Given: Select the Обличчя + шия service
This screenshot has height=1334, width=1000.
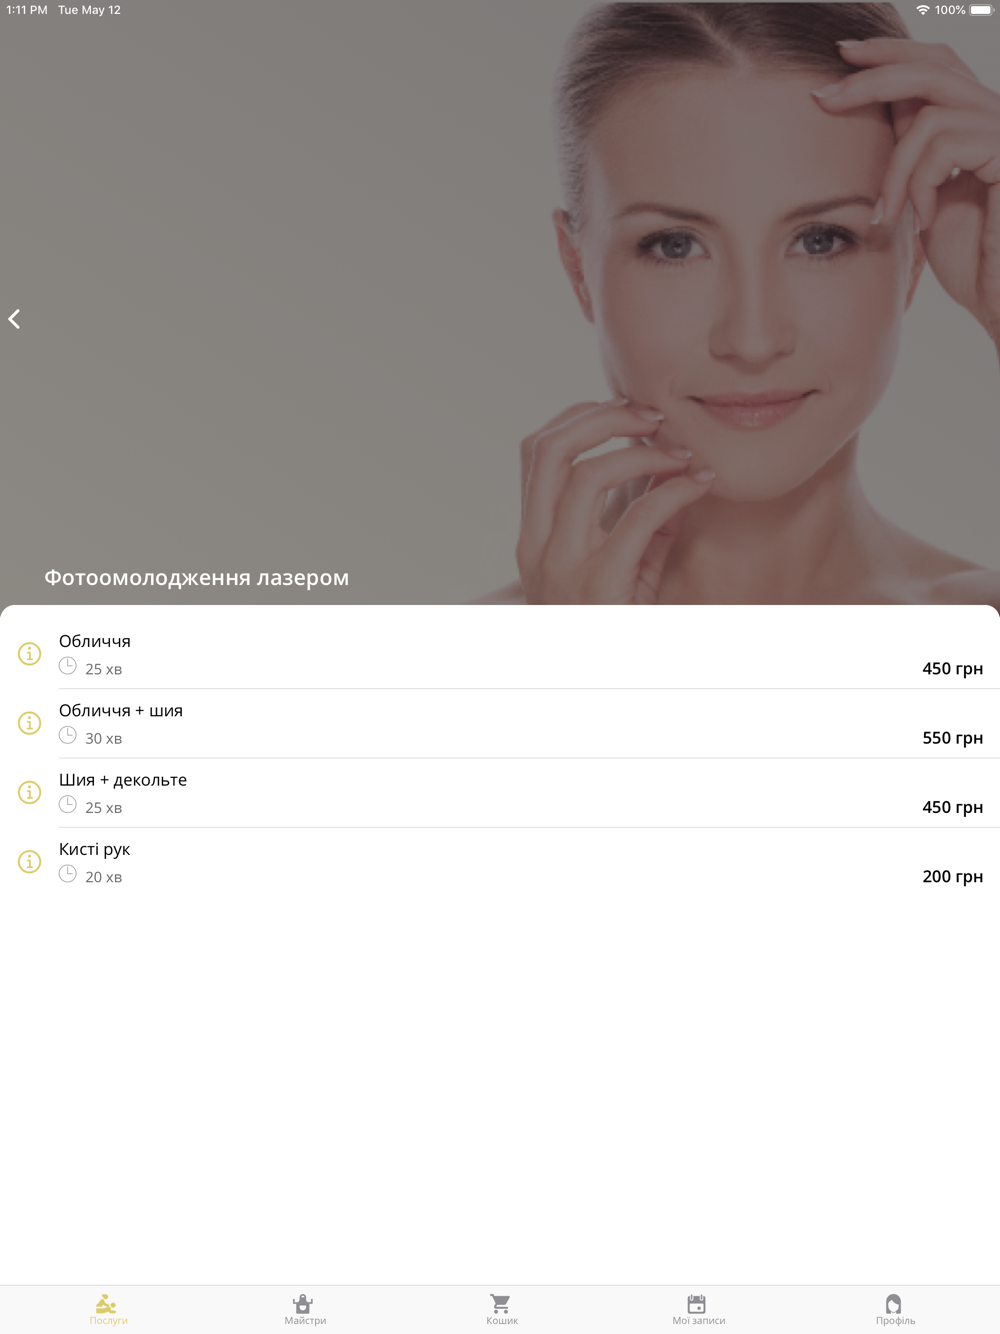Looking at the screenshot, I should pos(500,723).
